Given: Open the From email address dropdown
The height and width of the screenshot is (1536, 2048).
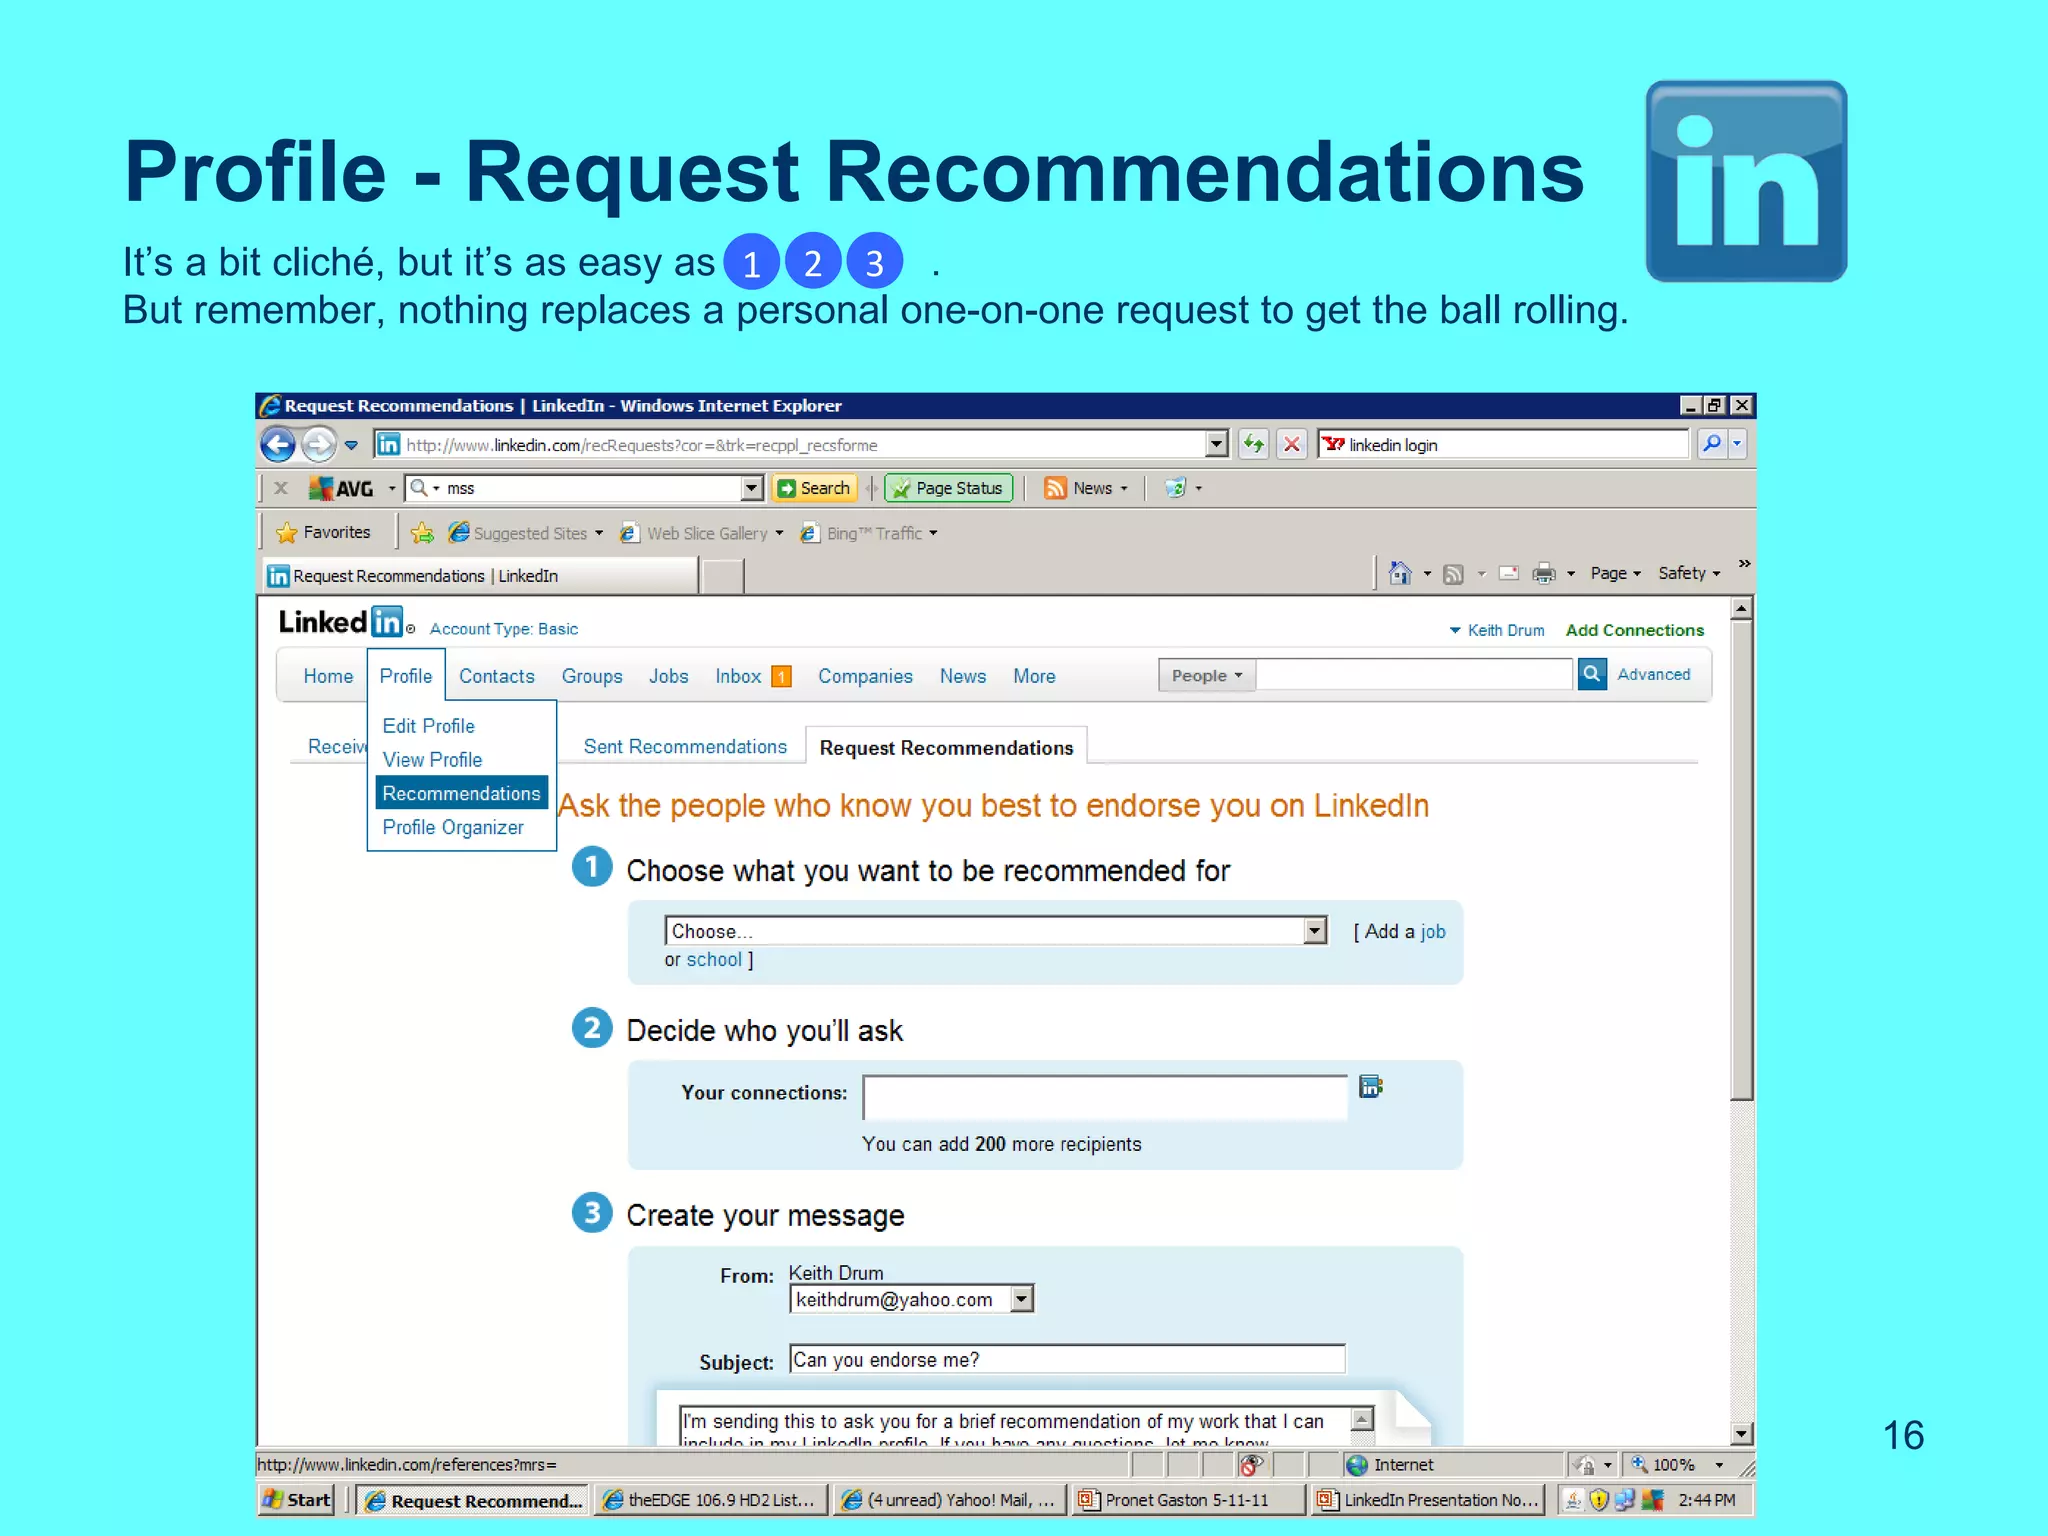Looking at the screenshot, I should tap(911, 1299).
